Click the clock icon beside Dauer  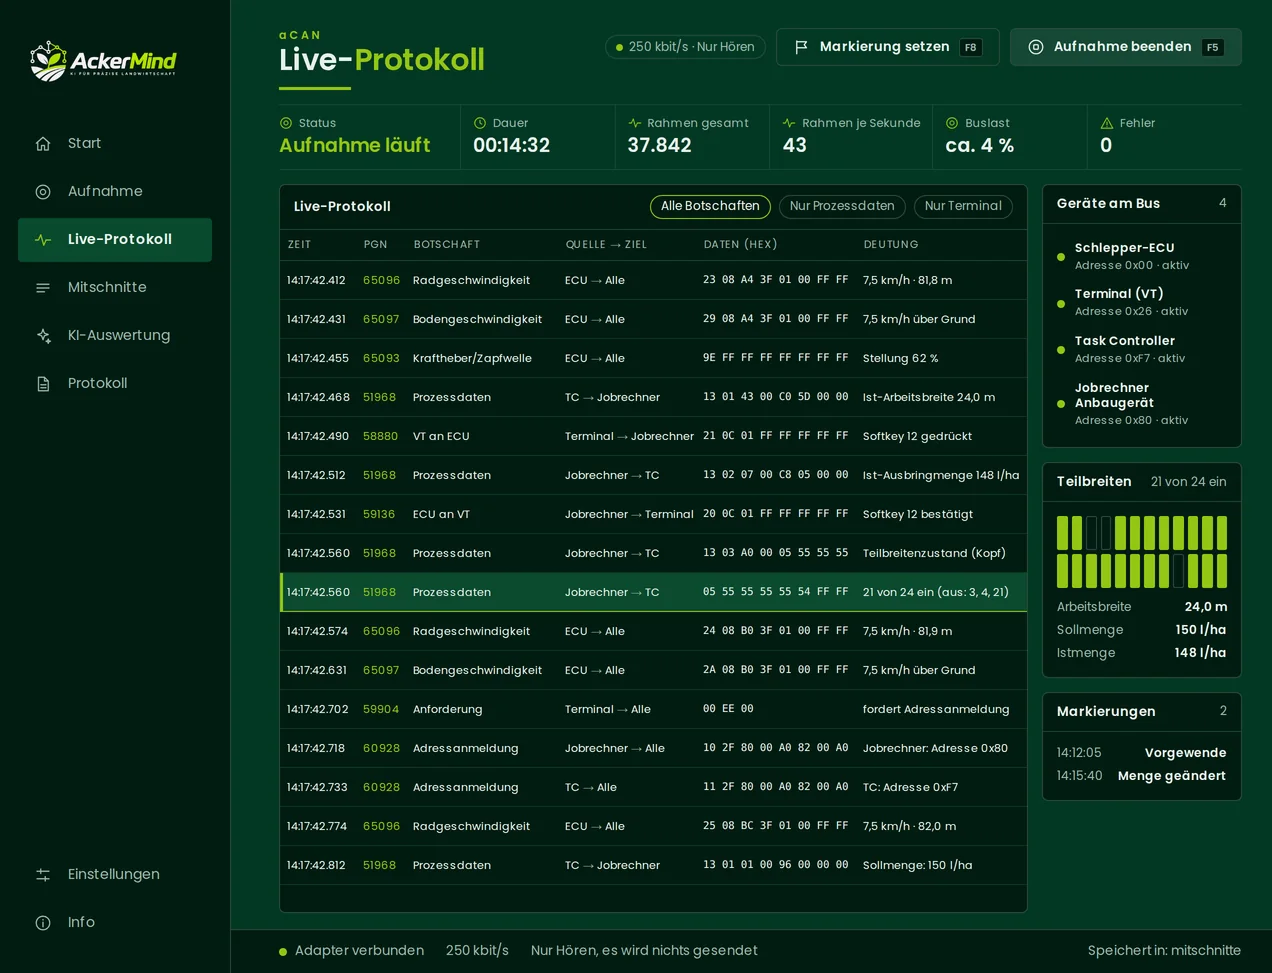480,123
